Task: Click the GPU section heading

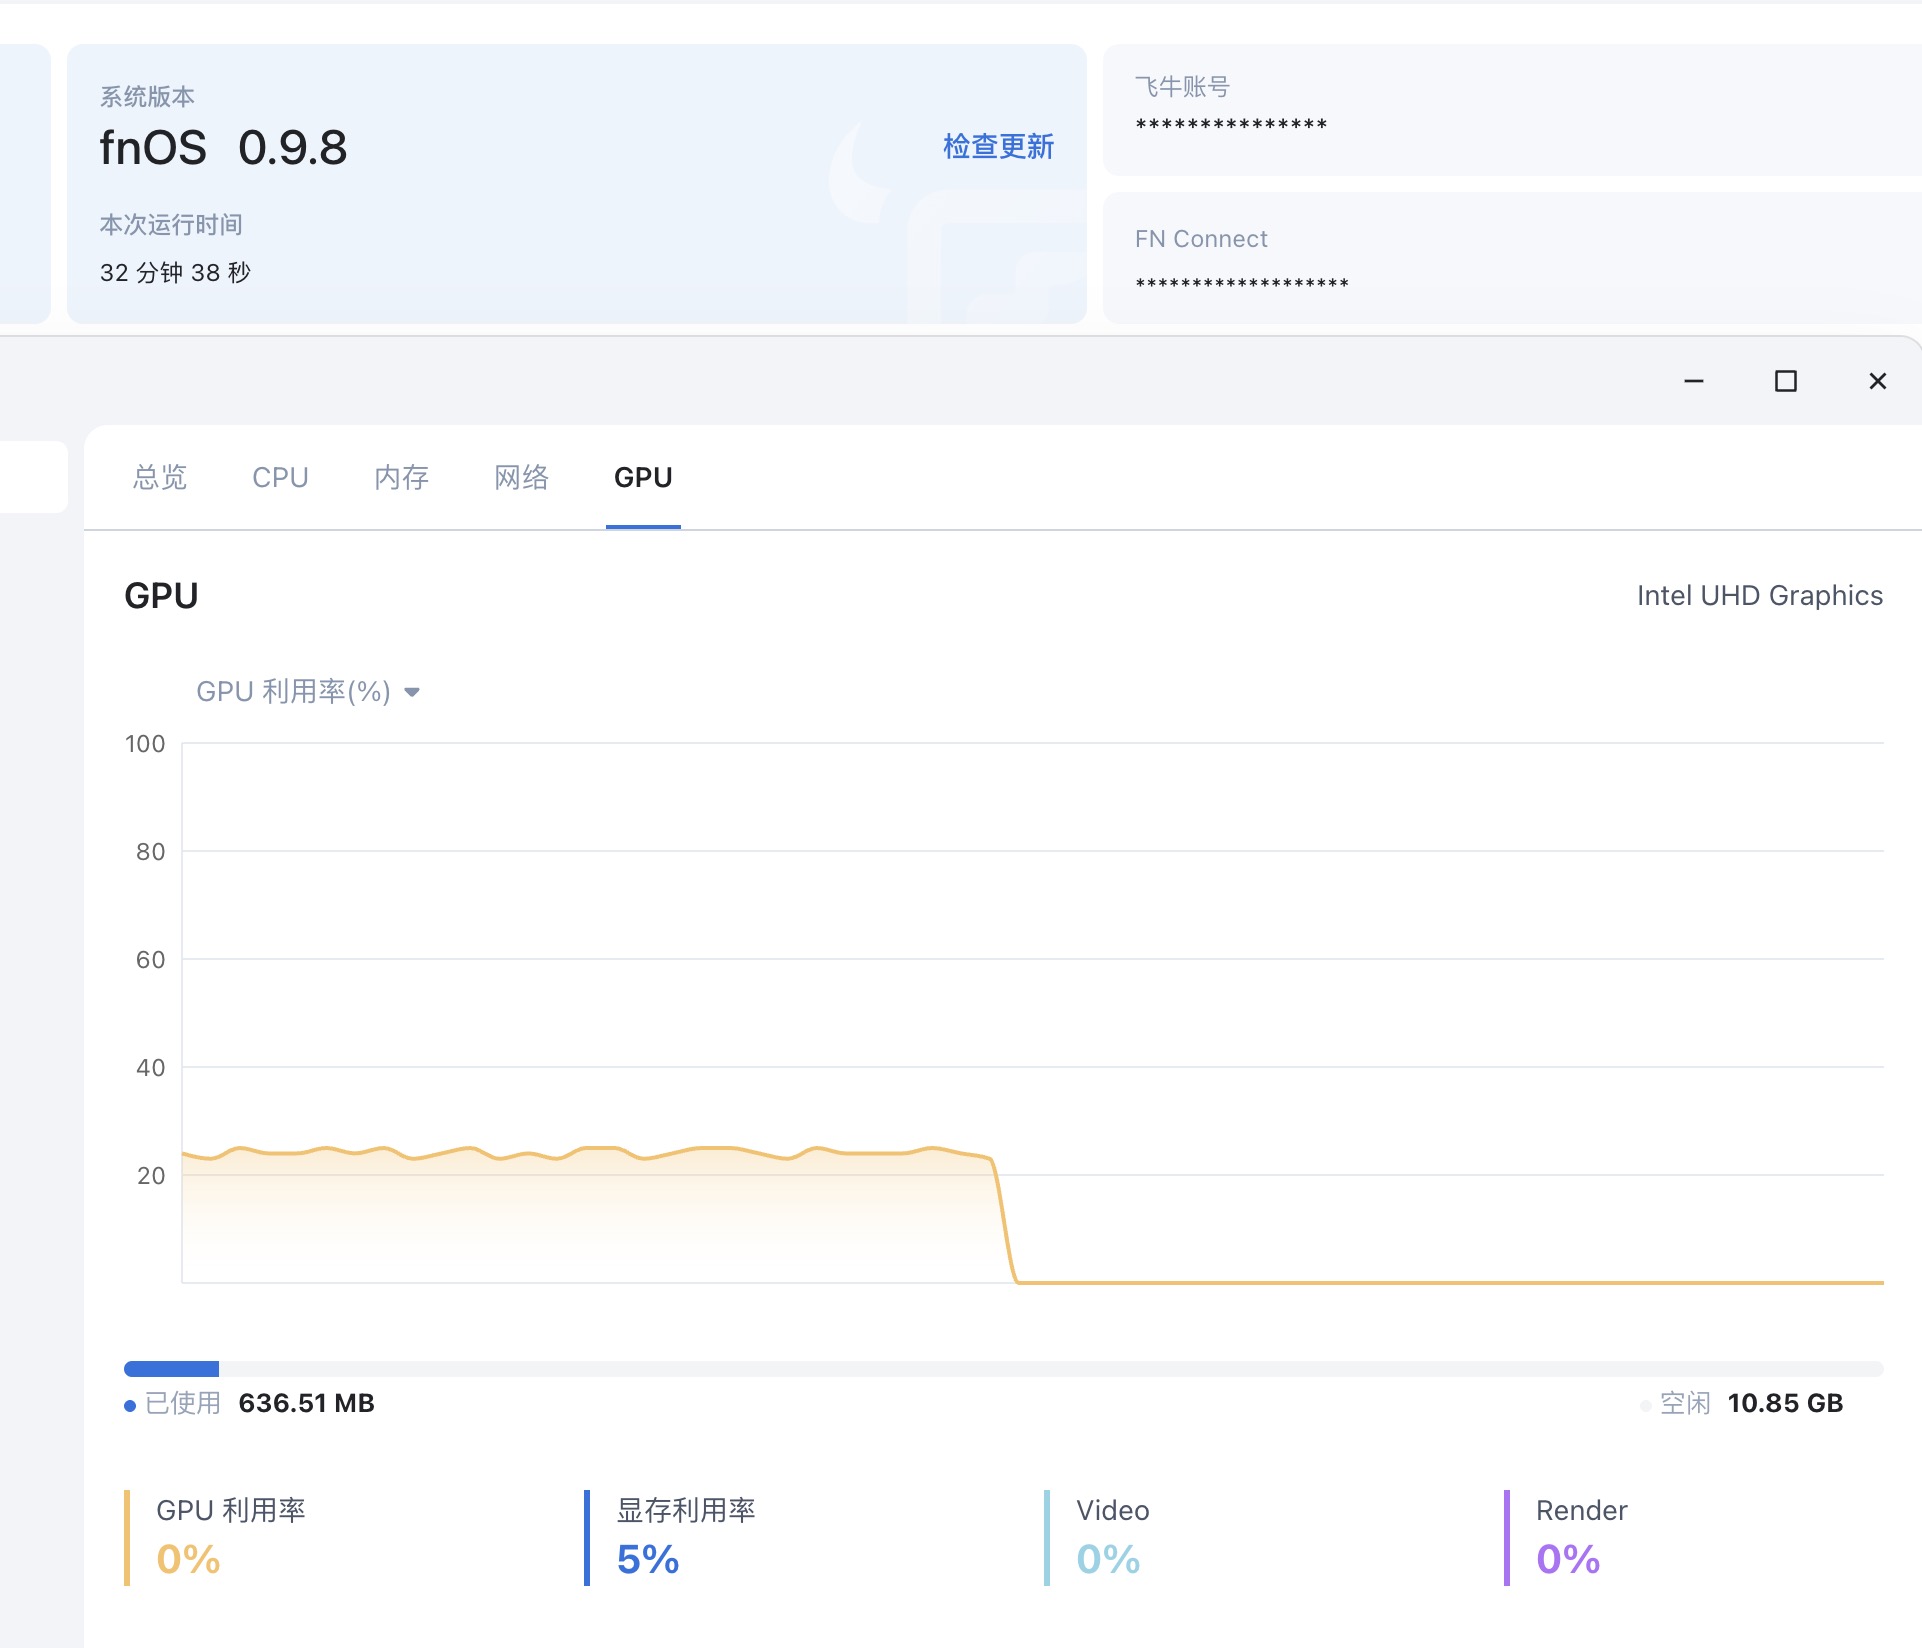Action: (161, 596)
